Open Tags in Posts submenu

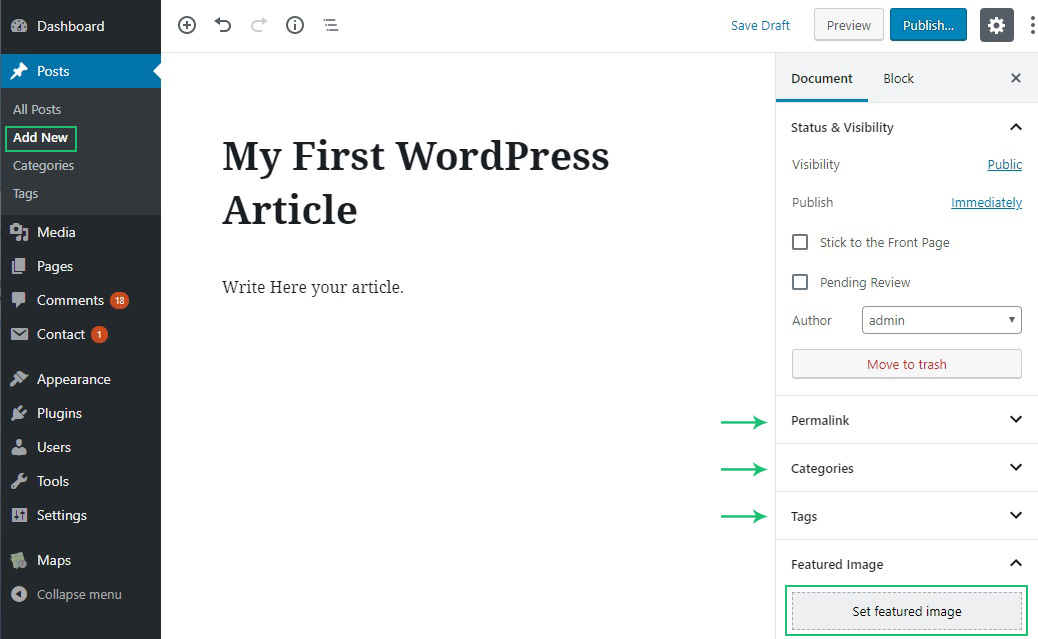coord(25,193)
